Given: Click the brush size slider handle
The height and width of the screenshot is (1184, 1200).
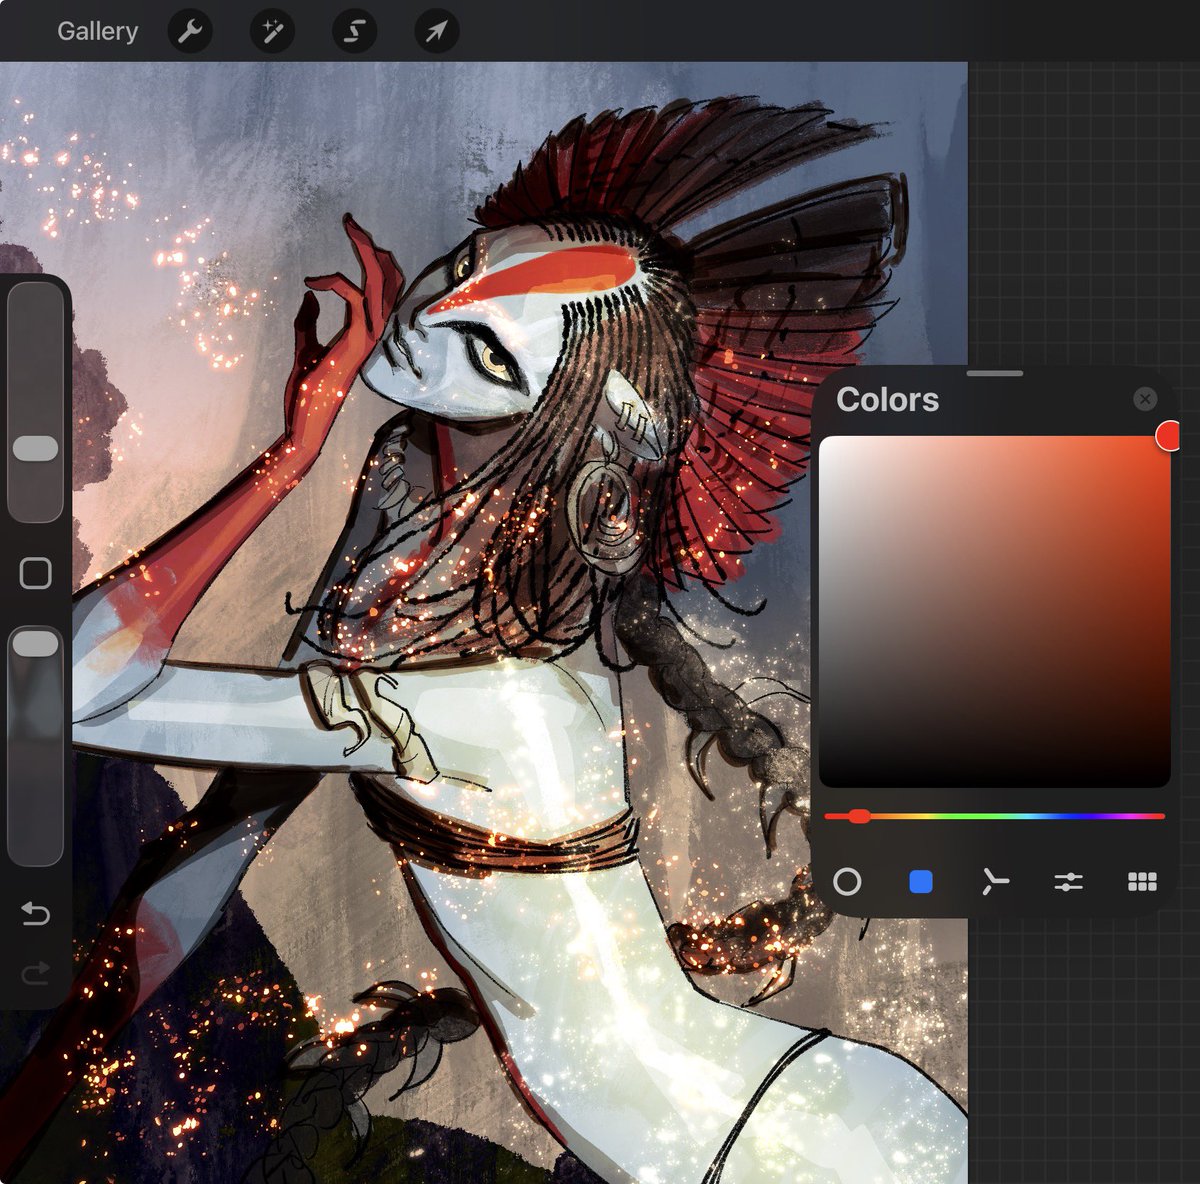Looking at the screenshot, I should 35,448.
